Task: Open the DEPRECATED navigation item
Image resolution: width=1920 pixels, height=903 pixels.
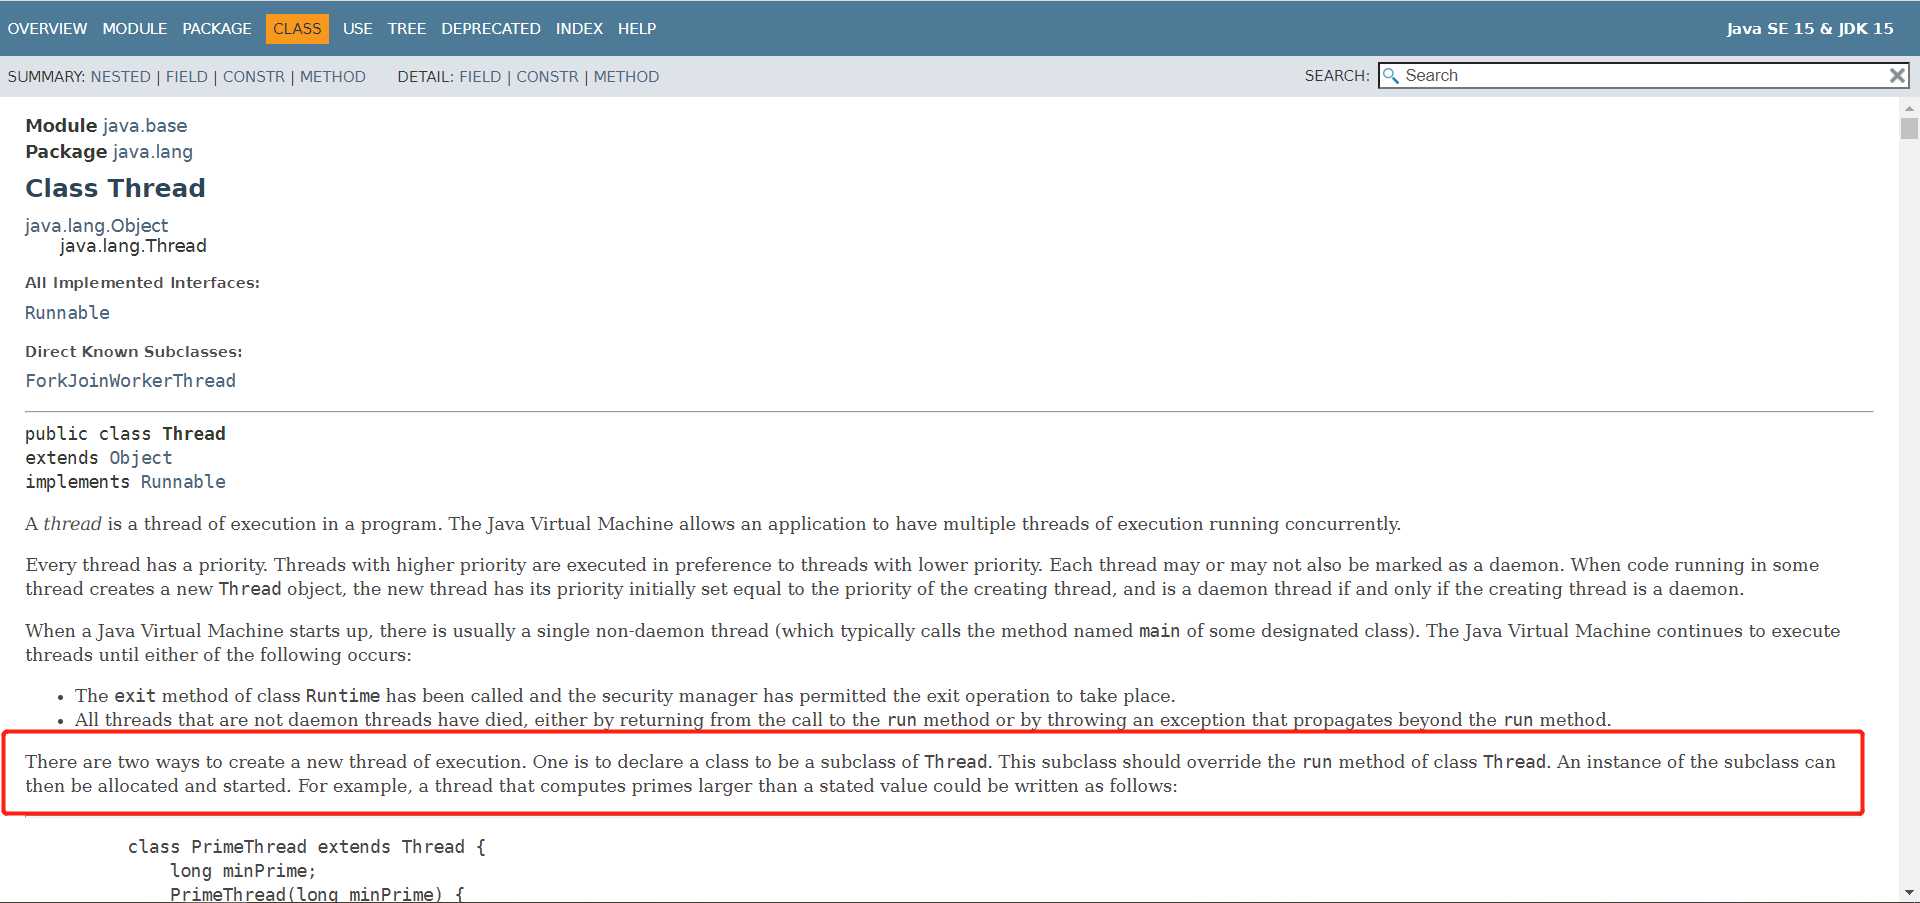Action: [491, 29]
